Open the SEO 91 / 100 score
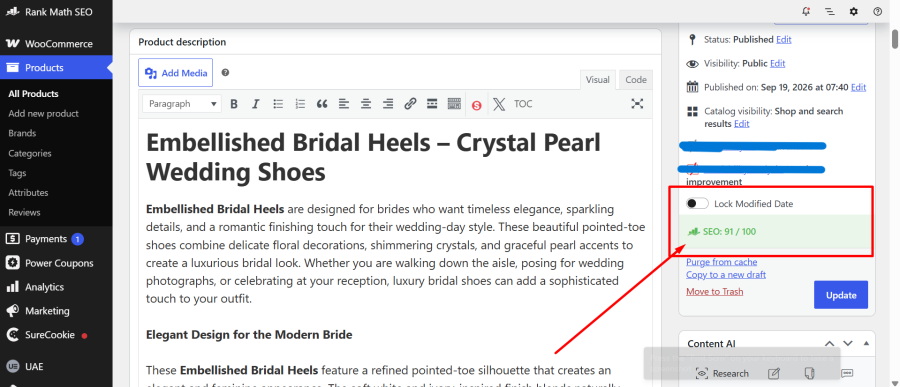The image size is (900, 387). [x=729, y=232]
